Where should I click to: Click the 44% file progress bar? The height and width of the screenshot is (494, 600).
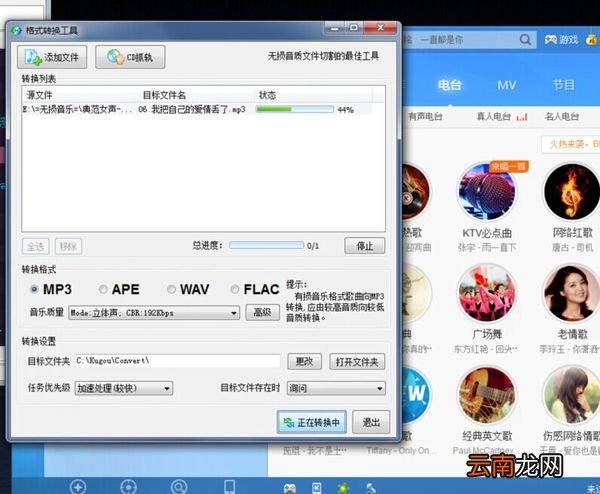[x=294, y=109]
